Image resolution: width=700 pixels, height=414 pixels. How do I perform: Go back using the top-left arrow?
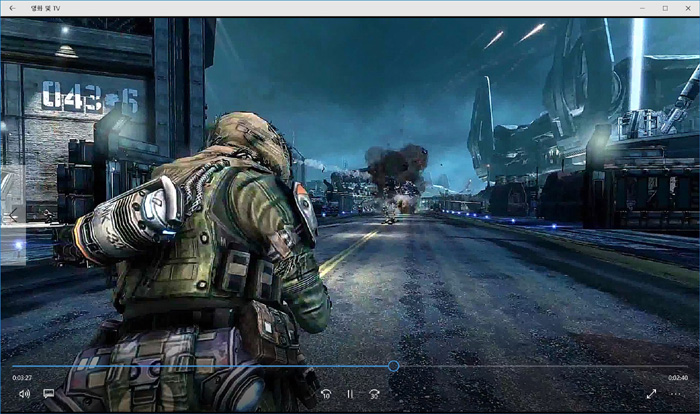[x=12, y=8]
